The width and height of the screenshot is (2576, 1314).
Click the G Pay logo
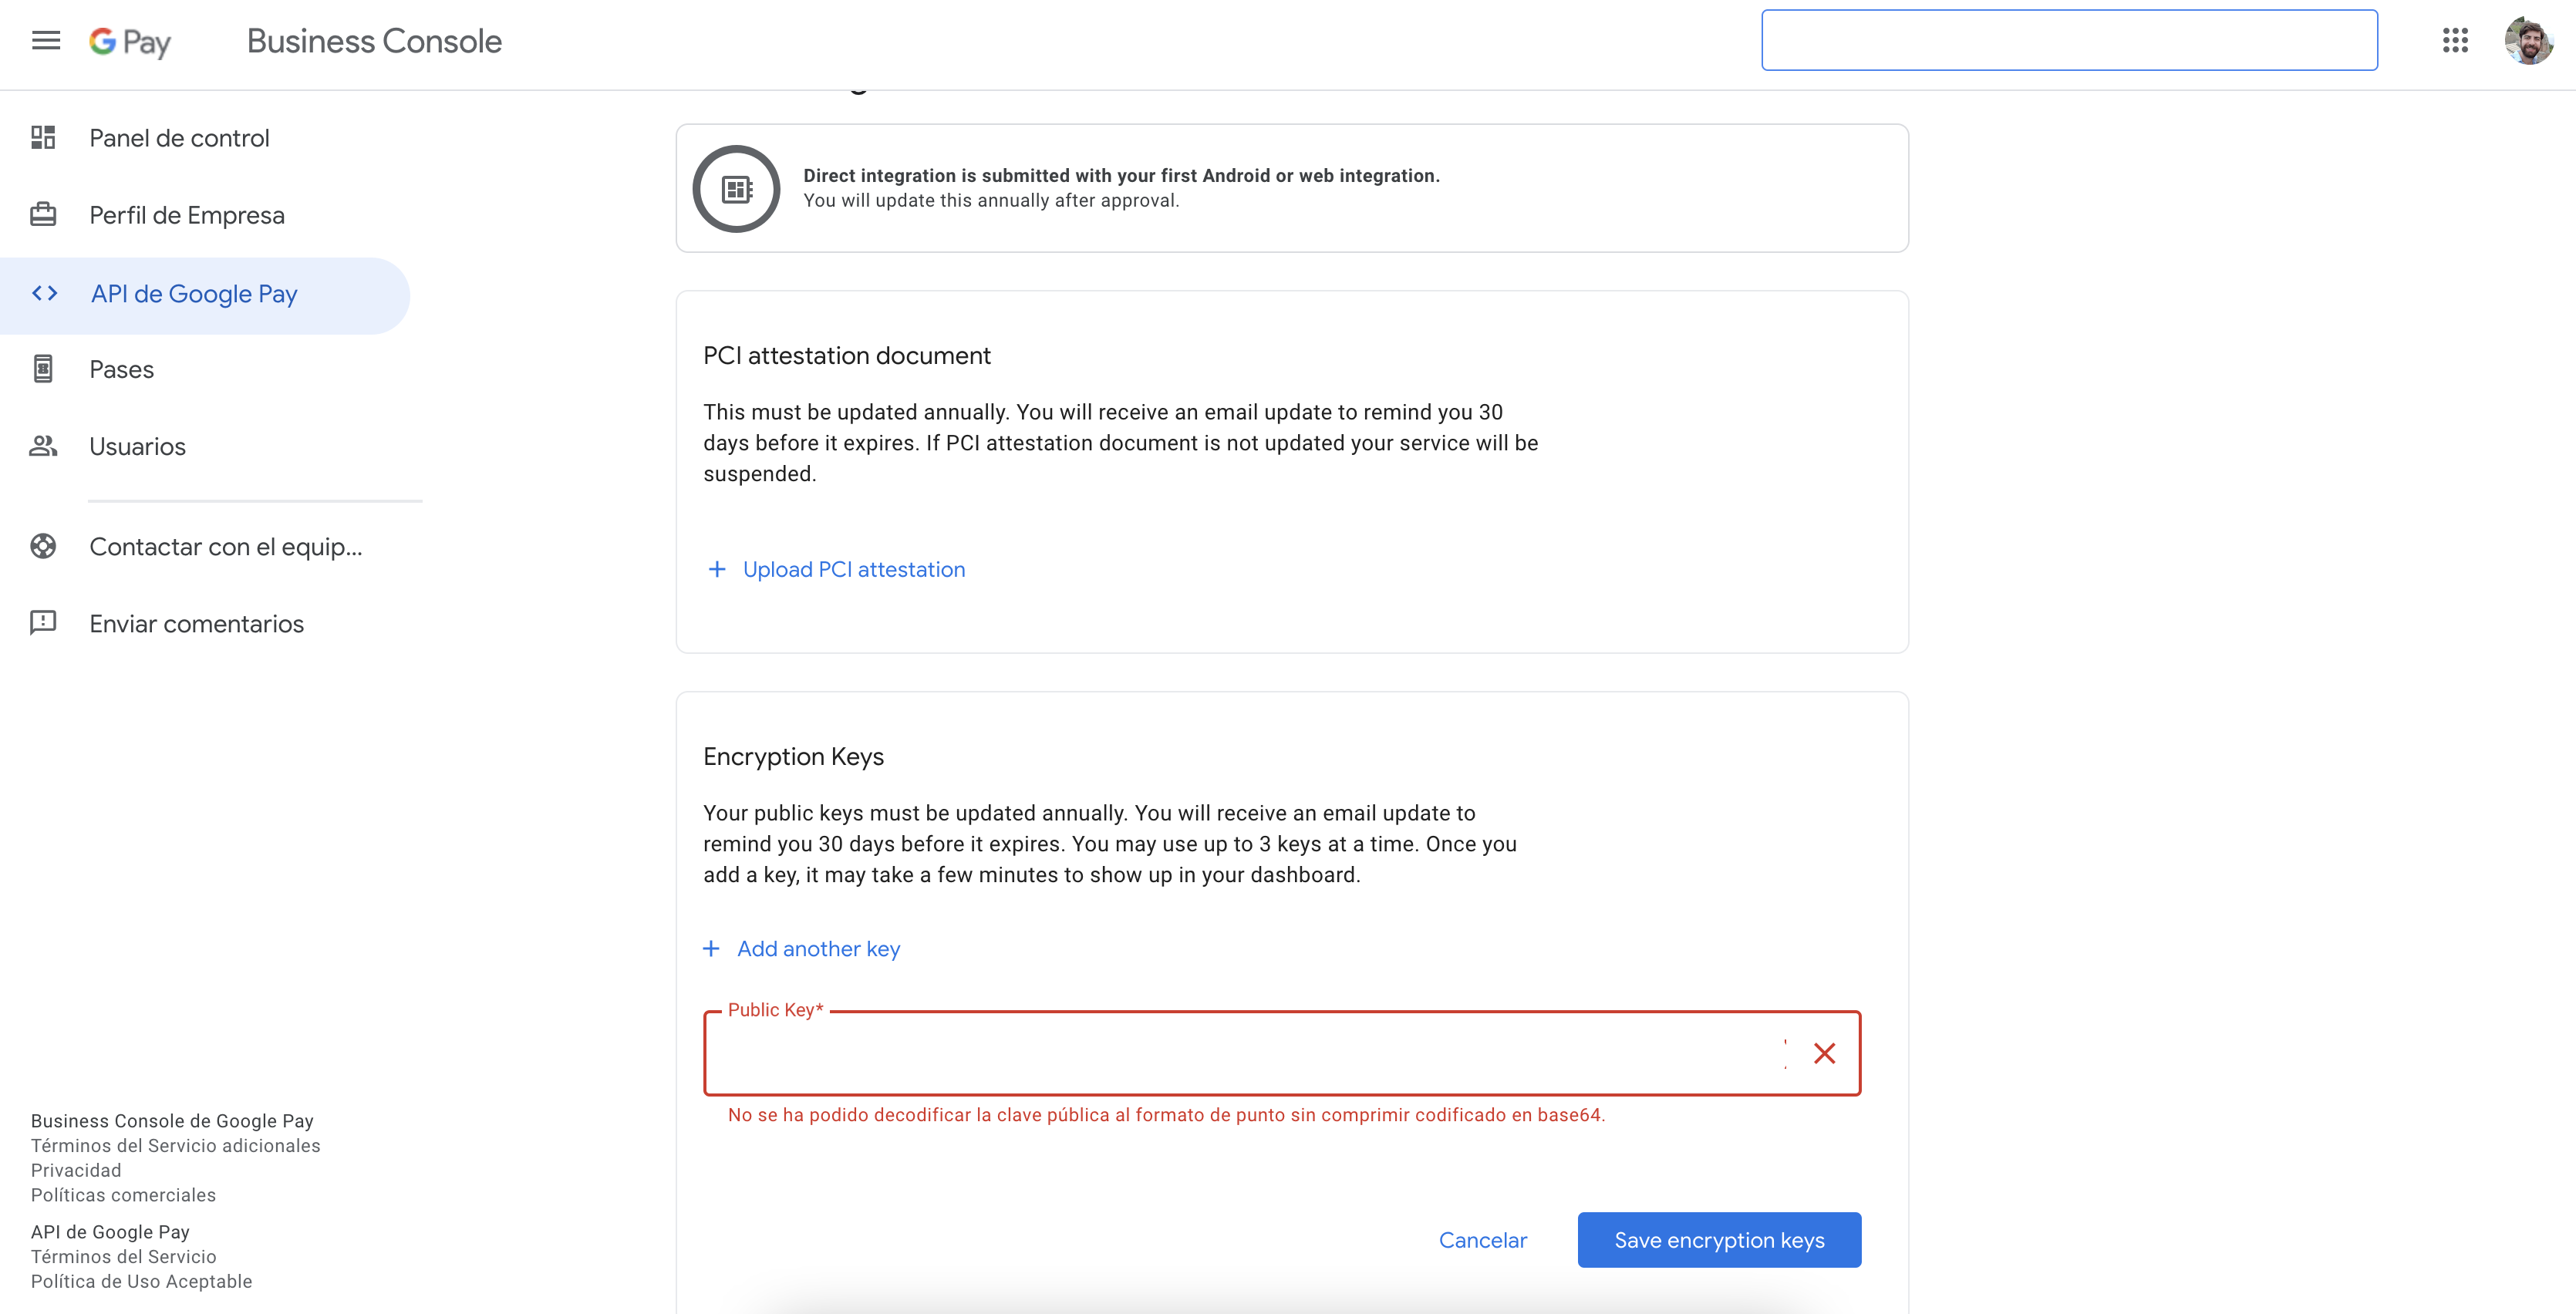point(130,41)
